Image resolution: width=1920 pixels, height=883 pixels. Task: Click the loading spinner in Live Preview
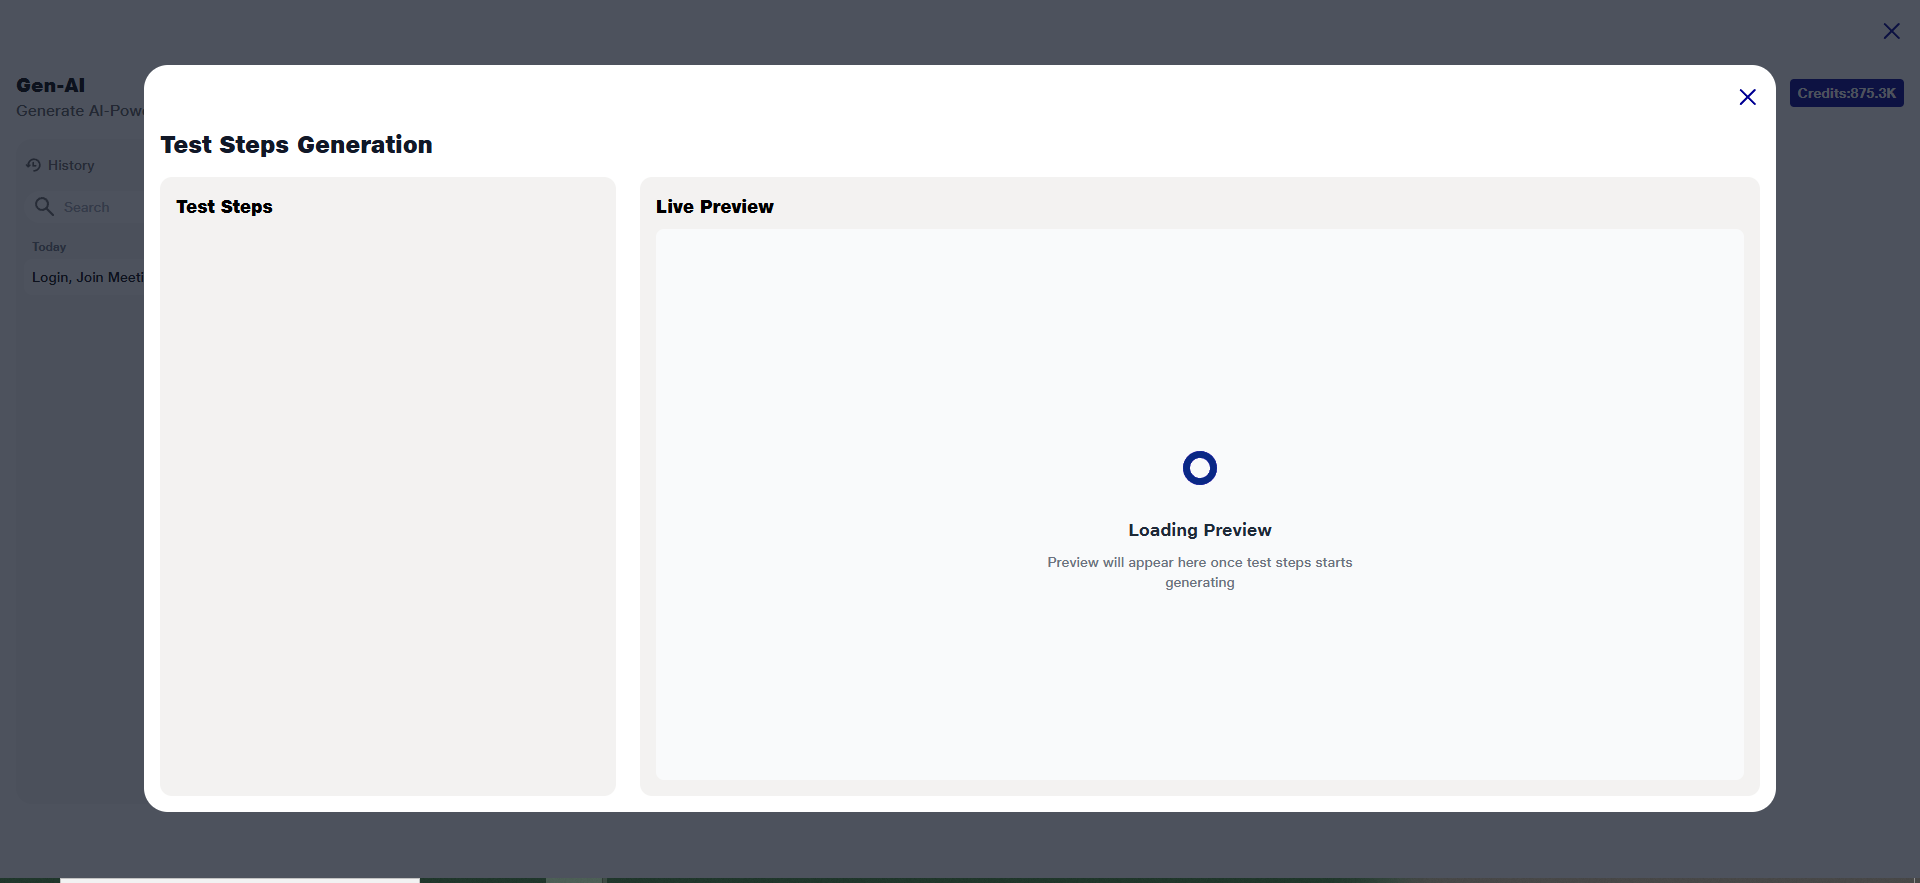(x=1199, y=468)
